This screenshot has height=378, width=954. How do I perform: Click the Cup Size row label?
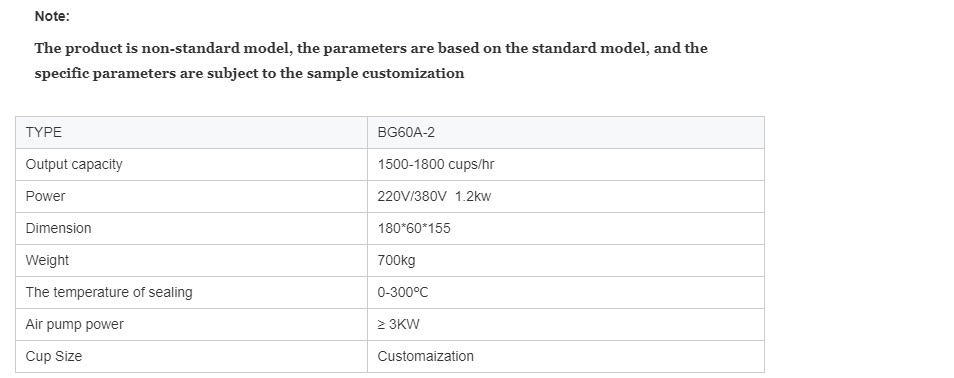[x=54, y=356]
